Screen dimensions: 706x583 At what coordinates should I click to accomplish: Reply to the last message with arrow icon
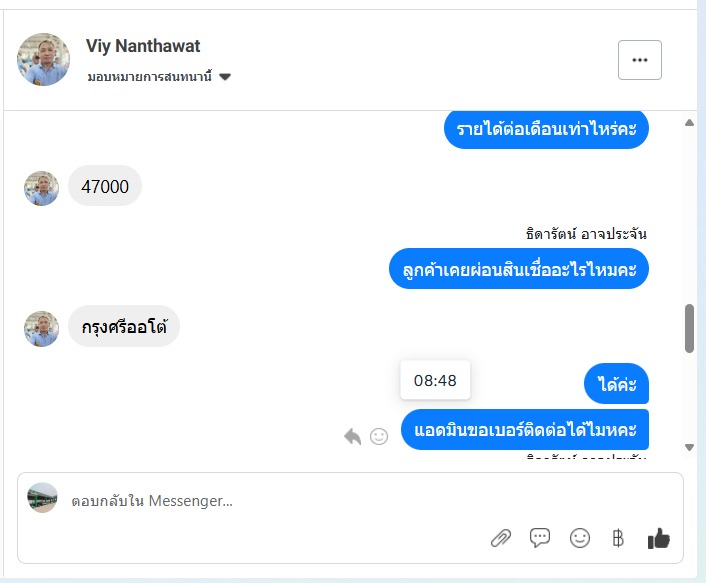coord(352,436)
